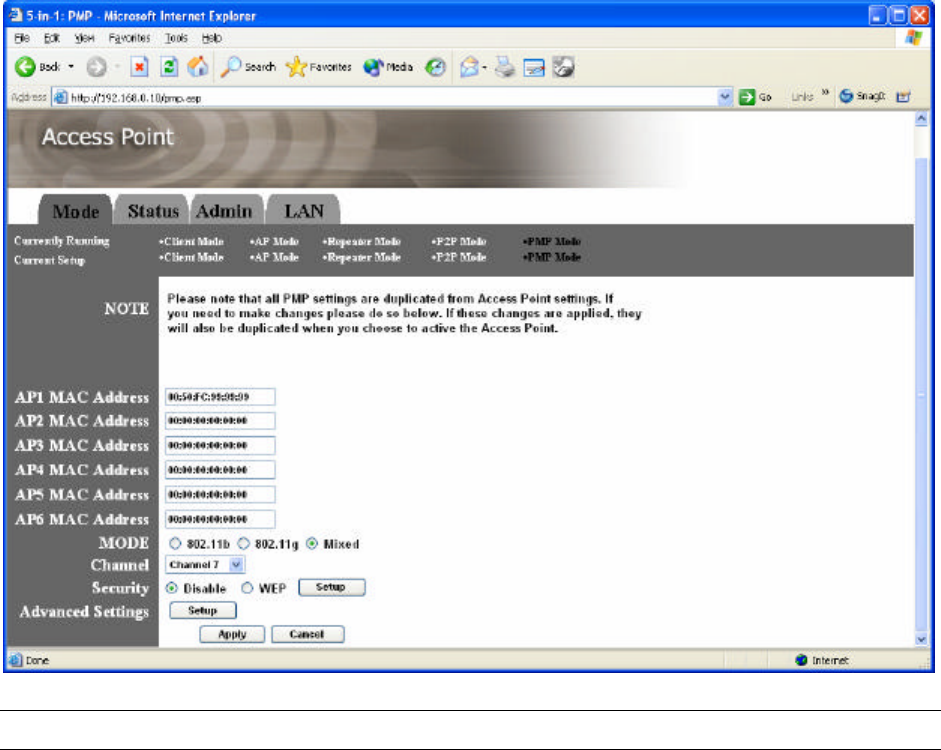Open the Favorites star button
Viewport: 941px width, 750px height.
pos(319,67)
